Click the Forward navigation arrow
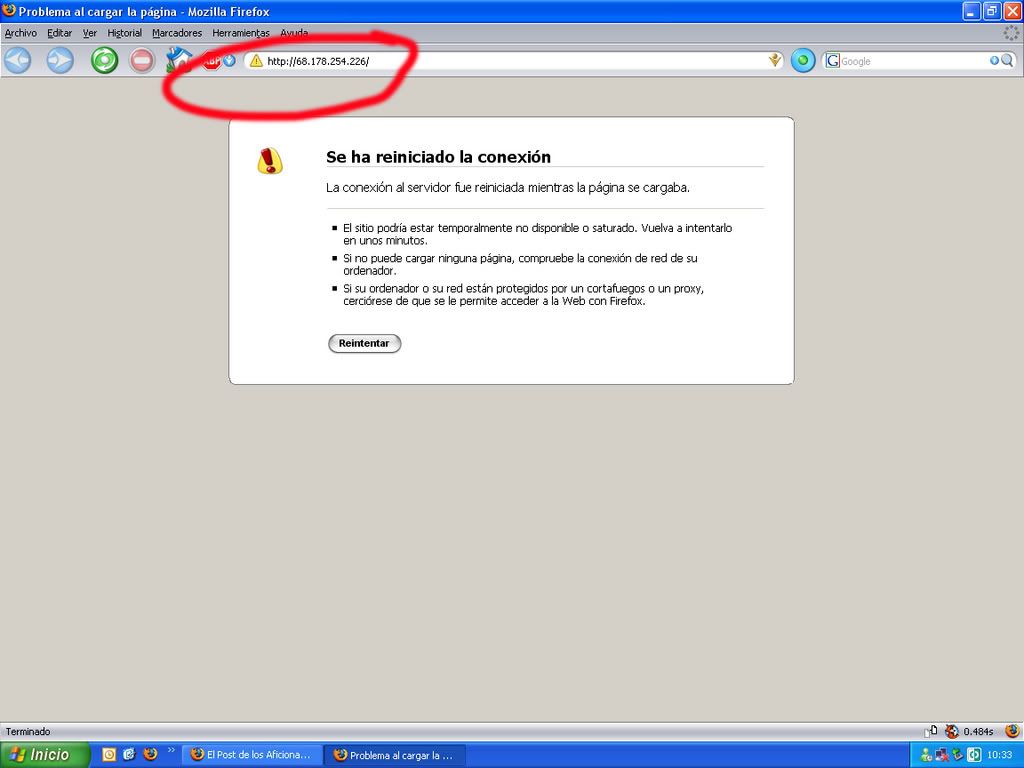This screenshot has height=768, width=1024. (x=60, y=61)
